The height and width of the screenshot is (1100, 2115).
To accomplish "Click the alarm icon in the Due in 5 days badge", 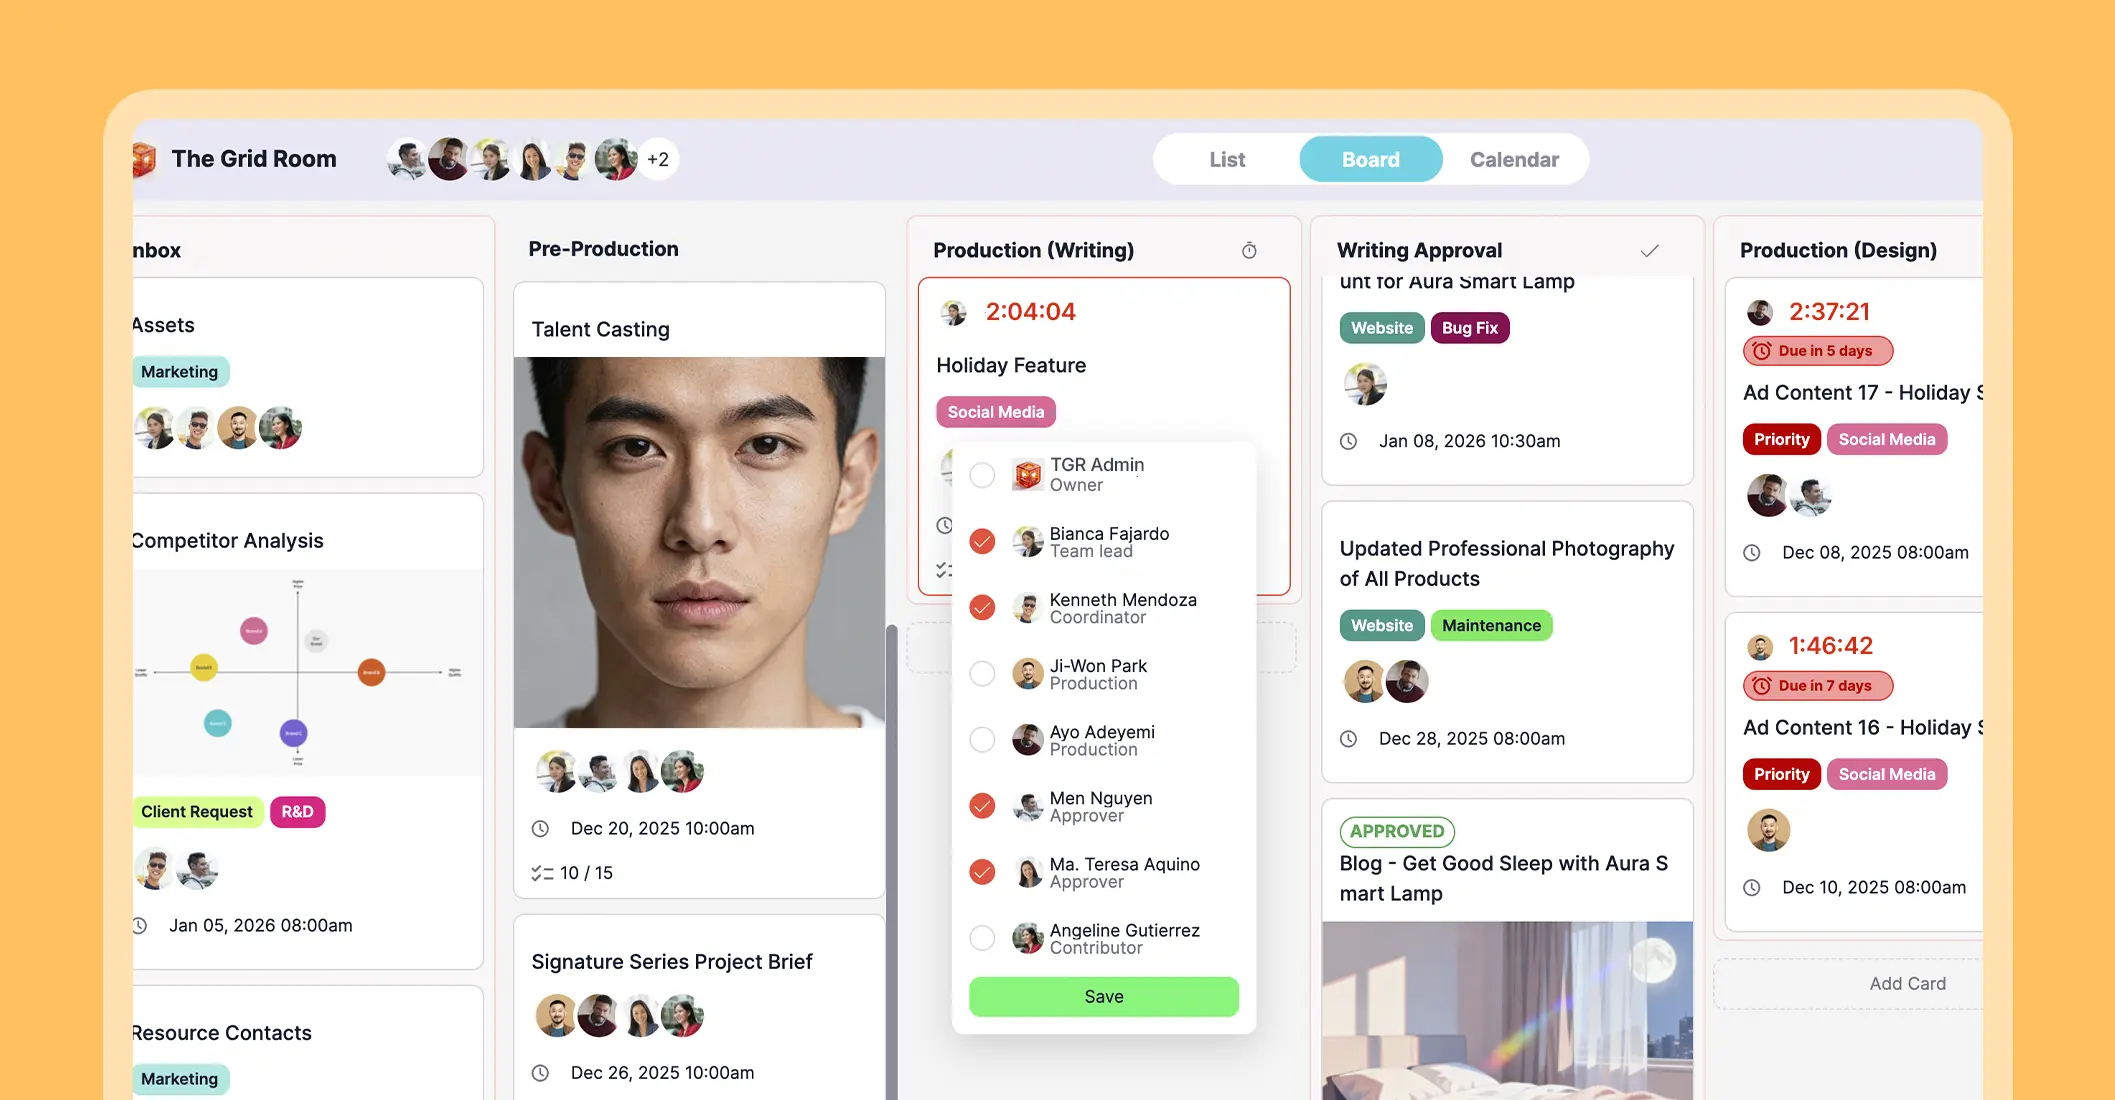I will 1760,351.
